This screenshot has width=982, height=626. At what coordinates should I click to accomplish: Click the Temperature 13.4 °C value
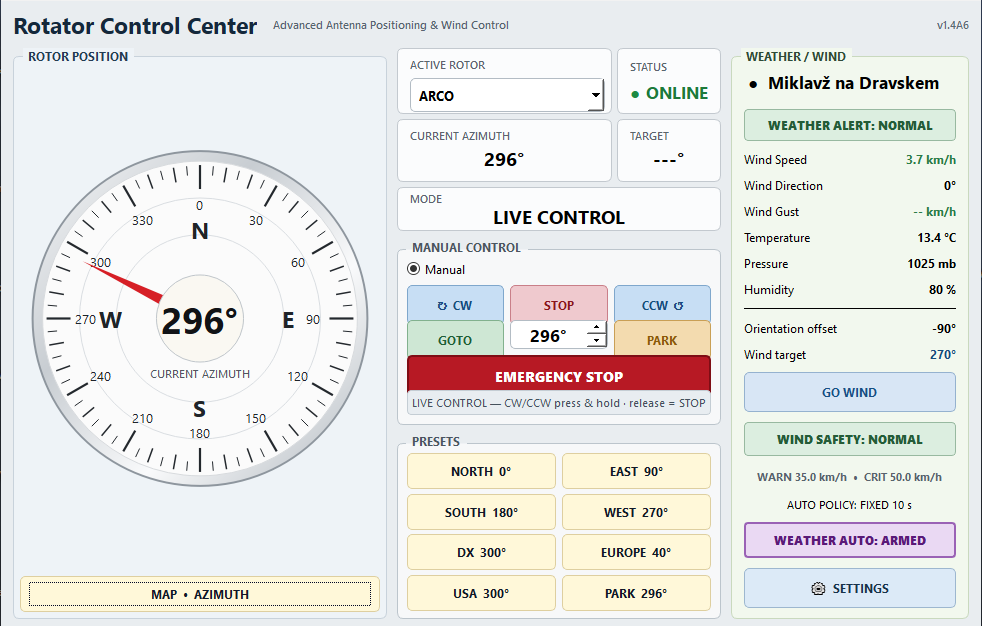(936, 237)
